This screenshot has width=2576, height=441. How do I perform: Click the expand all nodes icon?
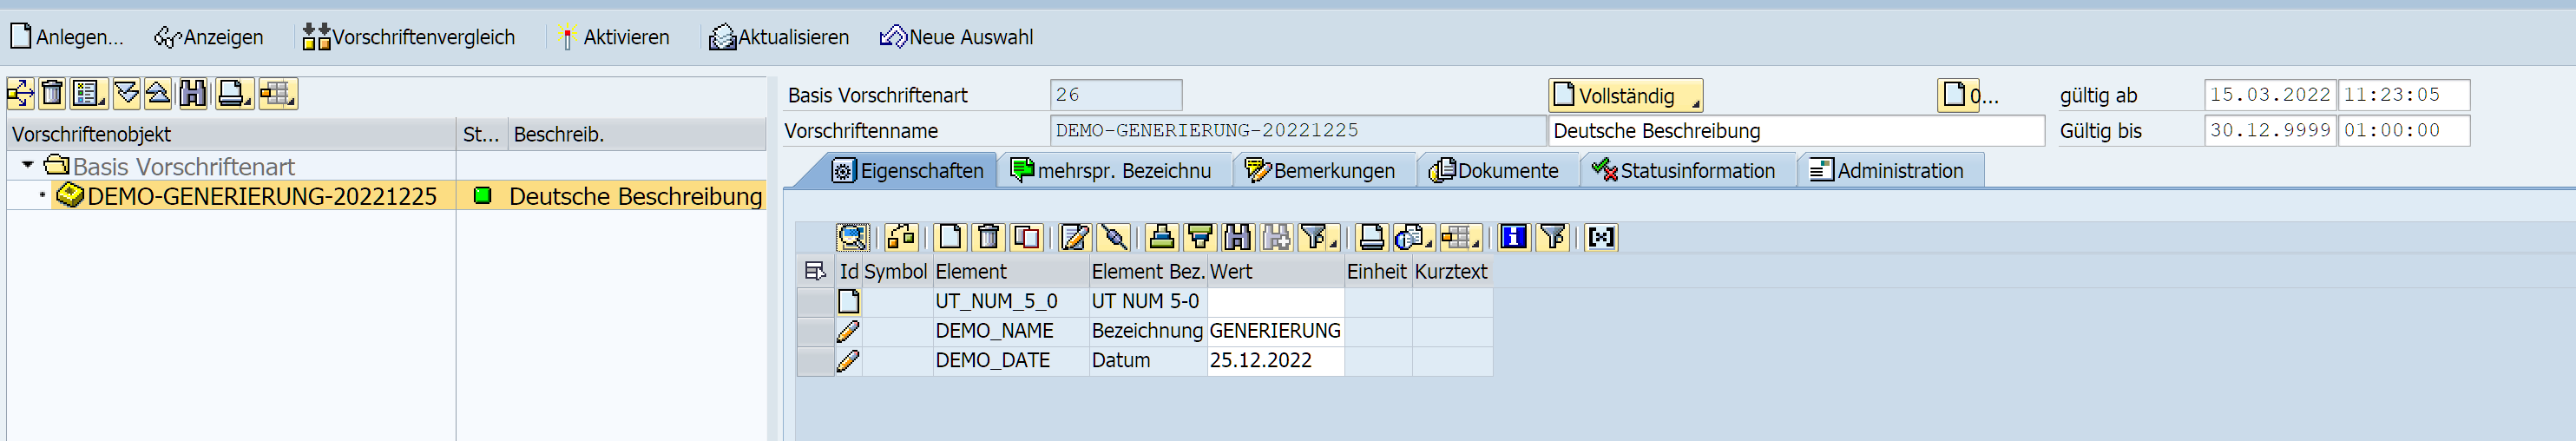126,94
